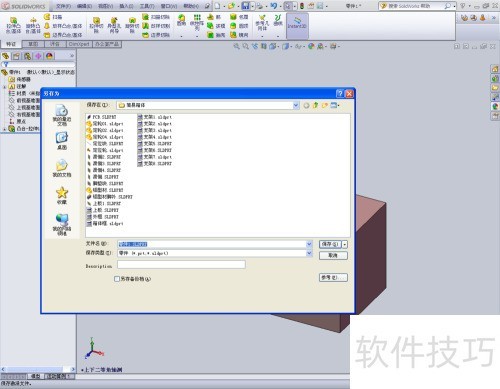500x389 pixels.
Task: Click the Fillet (圆角) tool
Action: tap(181, 21)
